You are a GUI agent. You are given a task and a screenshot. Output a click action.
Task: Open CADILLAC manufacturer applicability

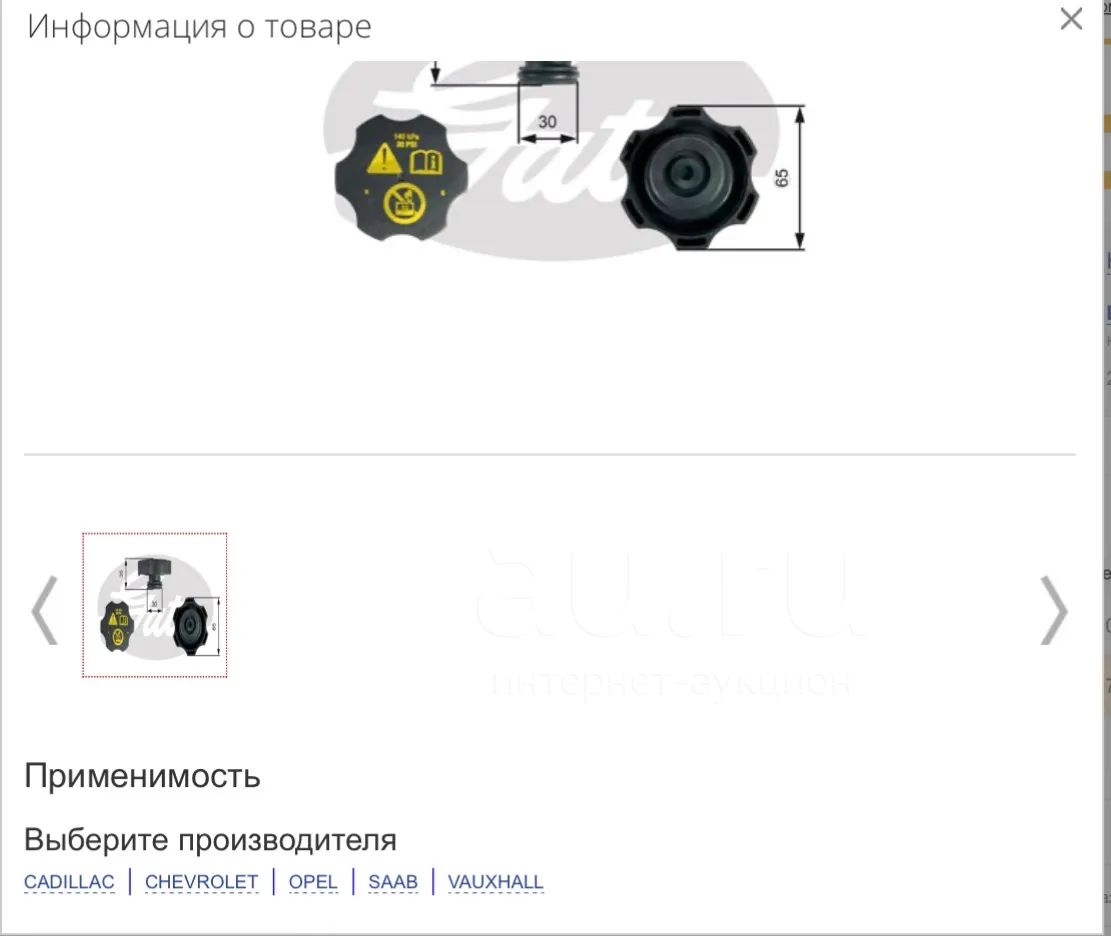coord(69,882)
